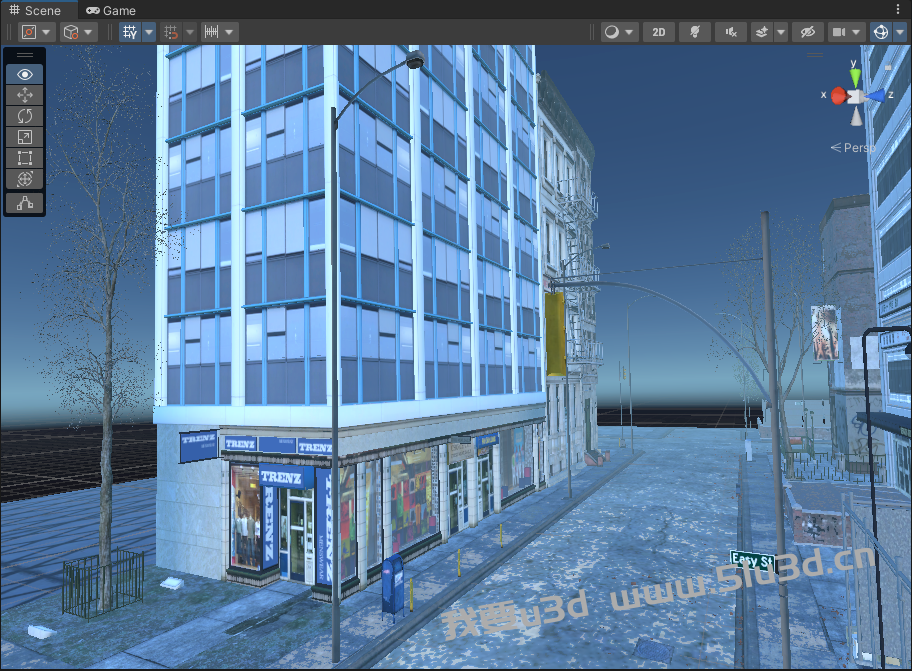The width and height of the screenshot is (912, 671).
Task: Open the snap increment settings dropdown
Action: coord(229,32)
